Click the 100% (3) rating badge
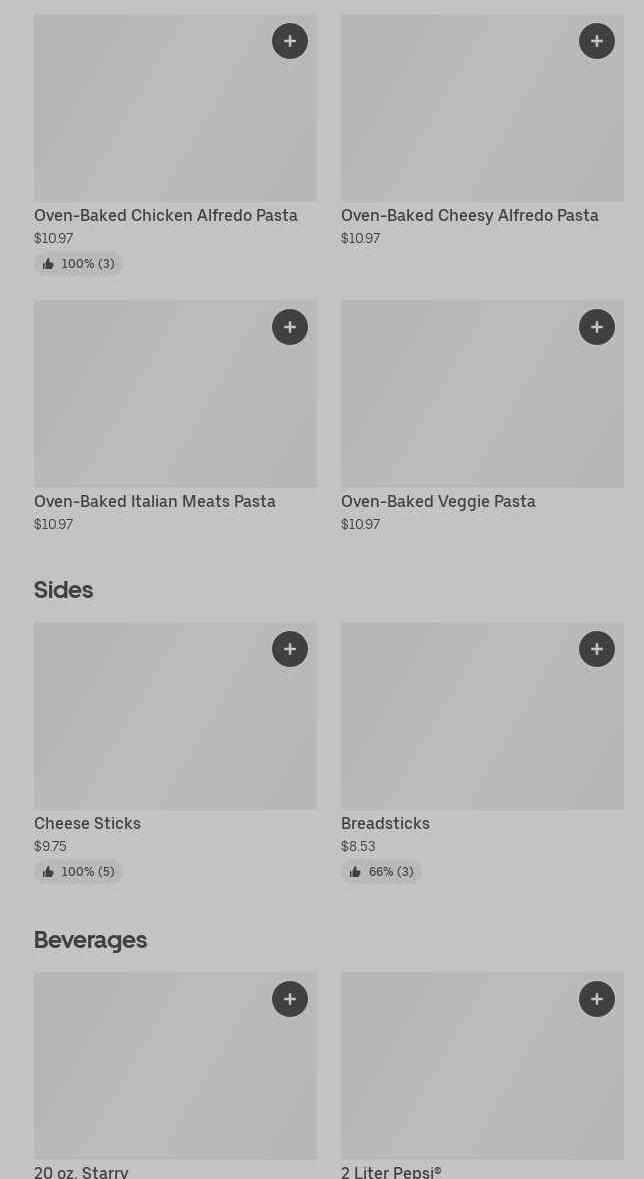This screenshot has height=1179, width=644. point(78,264)
